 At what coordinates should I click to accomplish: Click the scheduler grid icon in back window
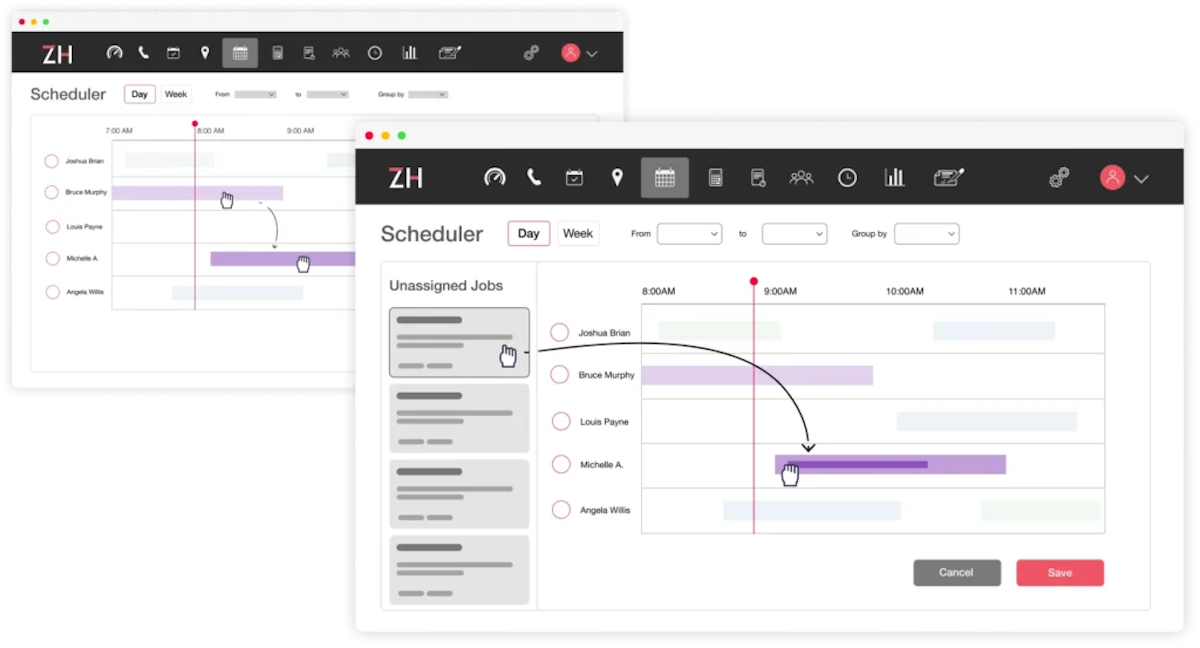coord(240,53)
